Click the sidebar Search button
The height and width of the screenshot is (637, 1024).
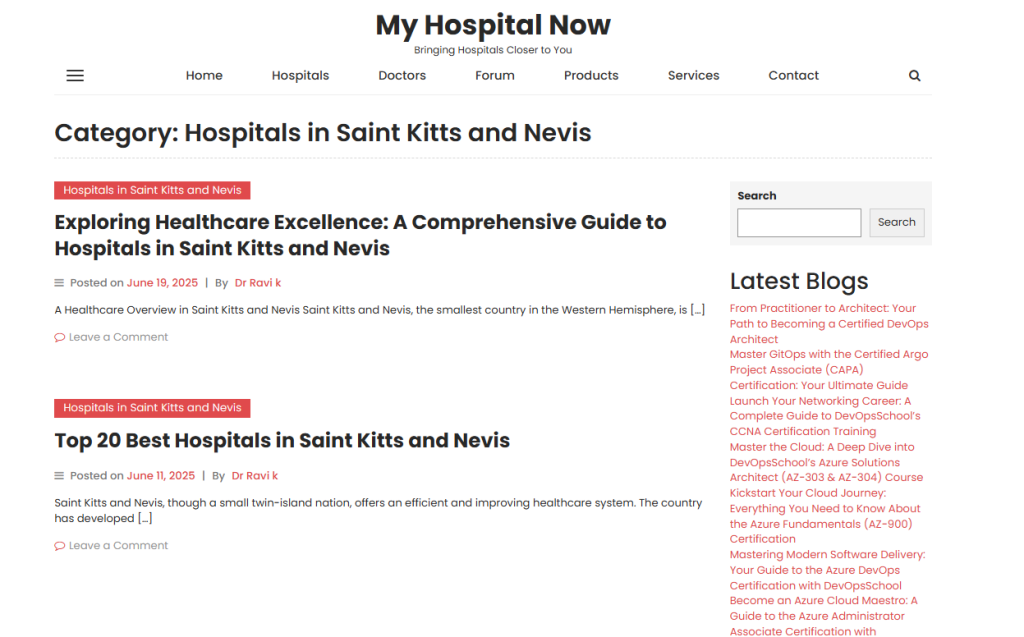pos(897,222)
